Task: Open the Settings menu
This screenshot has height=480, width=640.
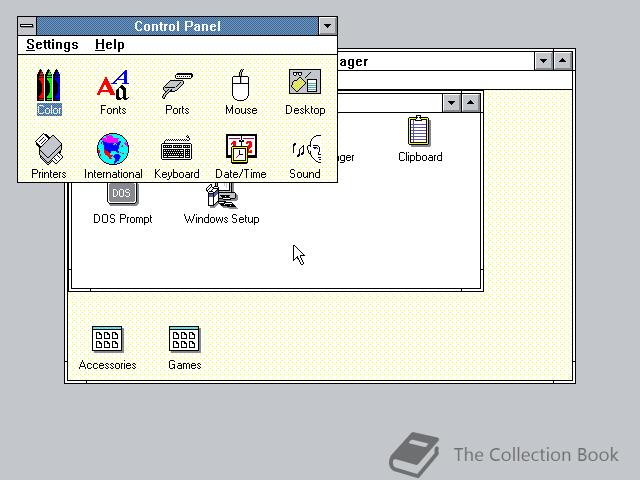Action: pos(52,44)
